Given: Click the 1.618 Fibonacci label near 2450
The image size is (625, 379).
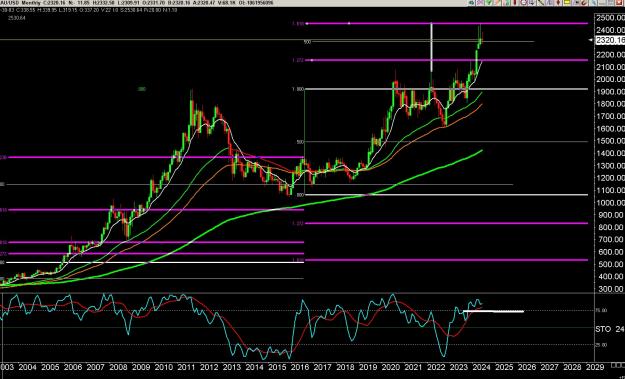Looking at the screenshot, I should 298,24.
